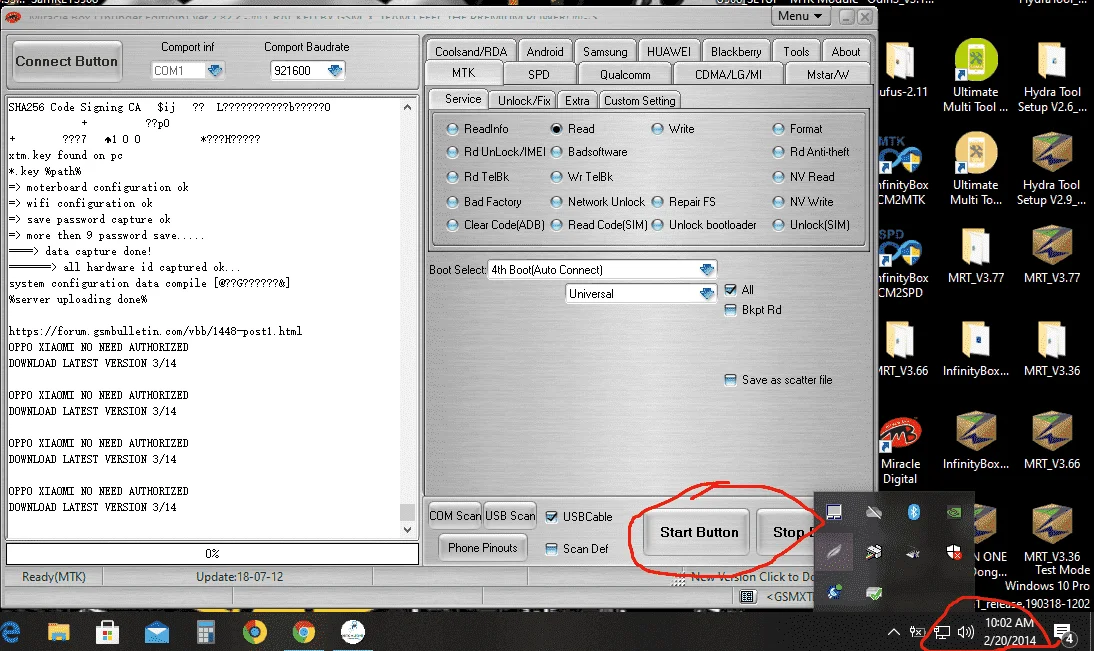
Task: Launch InfinityBox CM2SPD desktop shortcut
Action: click(x=901, y=264)
